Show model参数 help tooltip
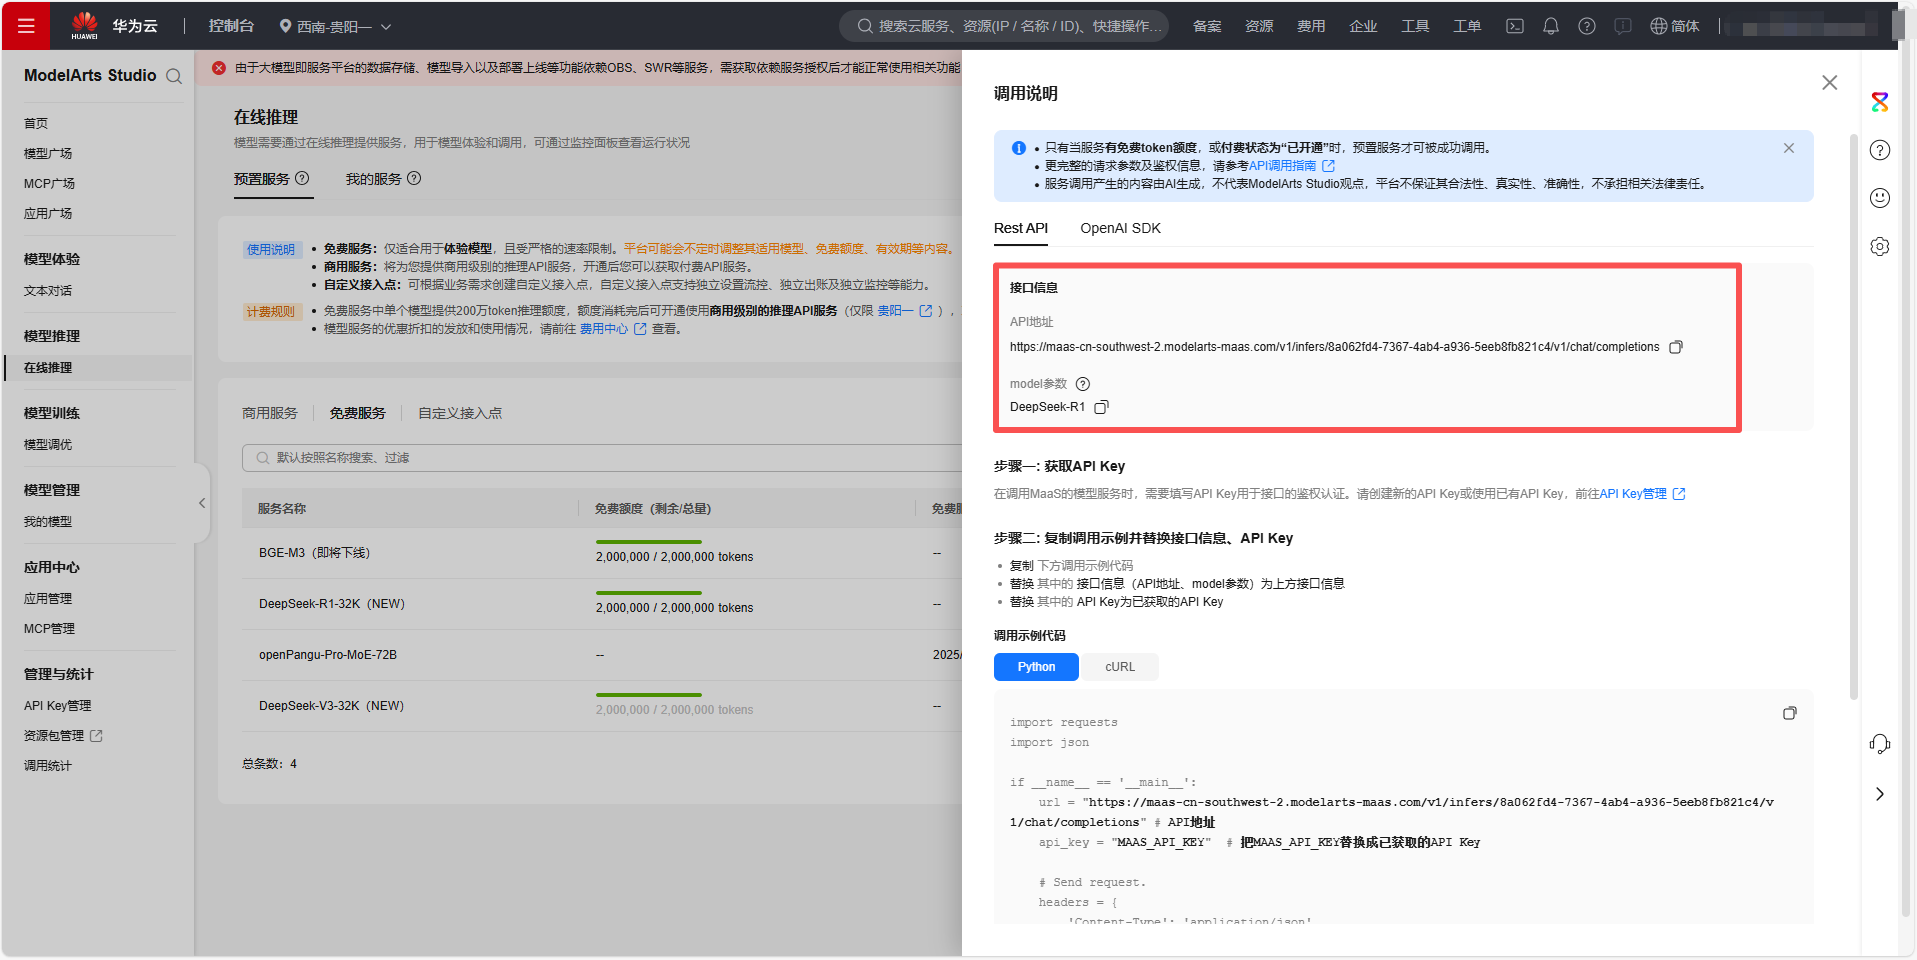 [x=1083, y=384]
